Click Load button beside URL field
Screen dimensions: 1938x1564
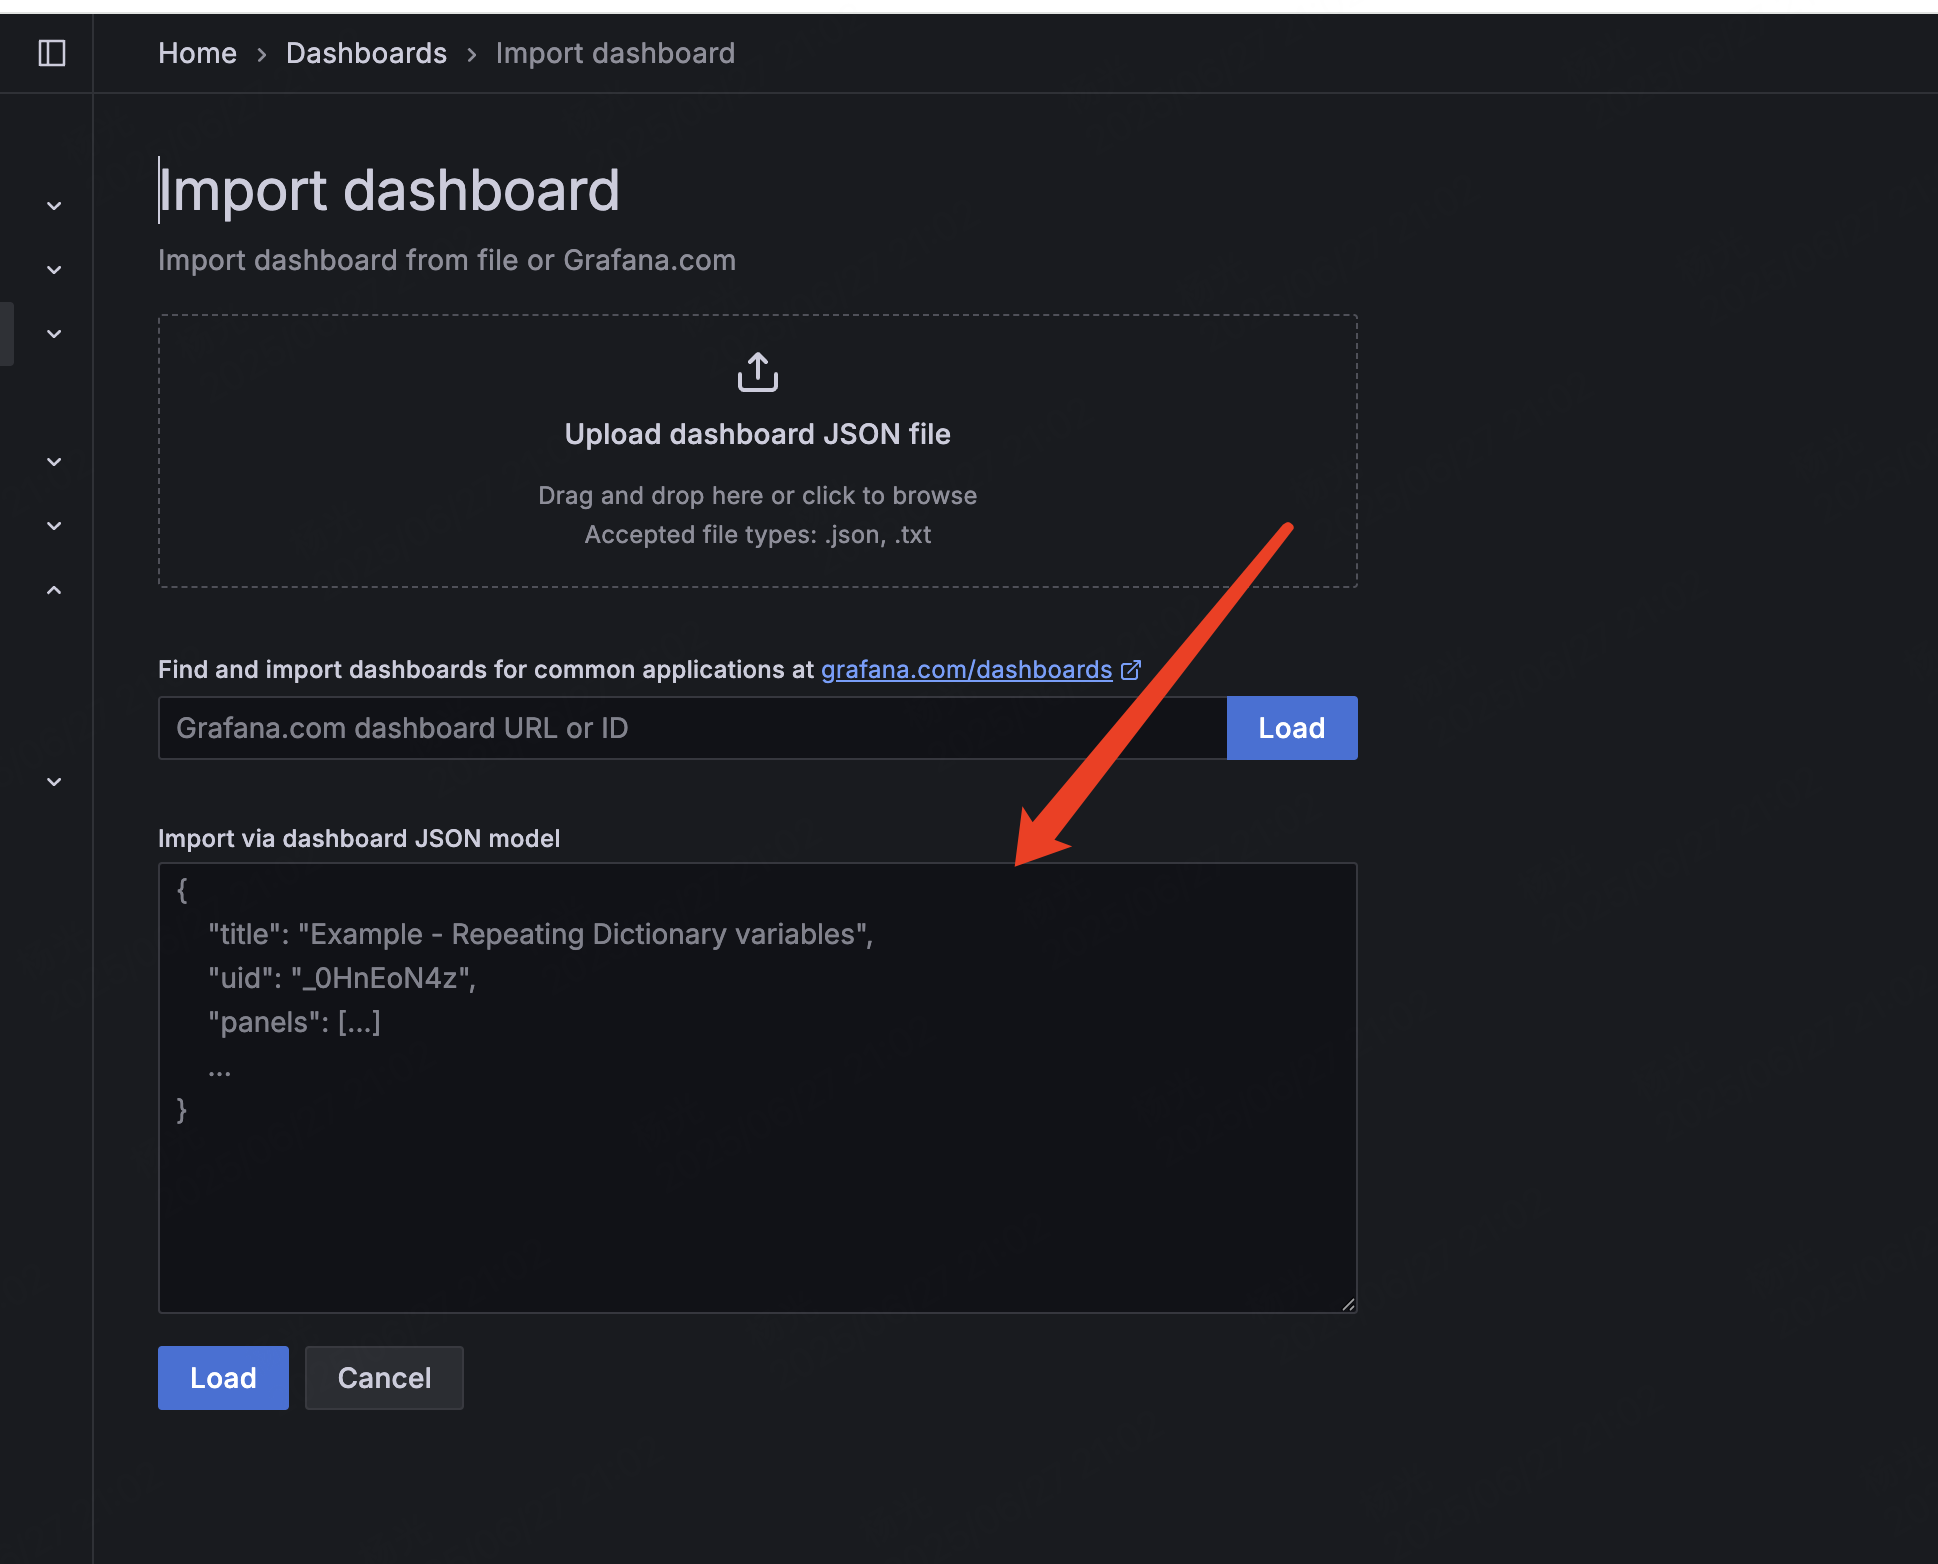click(x=1292, y=728)
